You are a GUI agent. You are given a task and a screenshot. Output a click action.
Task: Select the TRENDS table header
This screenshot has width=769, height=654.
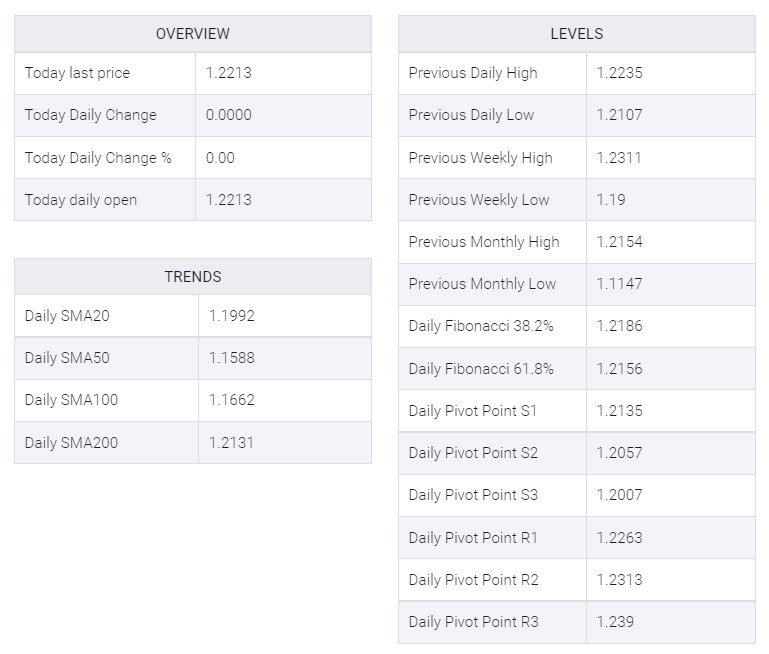pyautogui.click(x=193, y=277)
